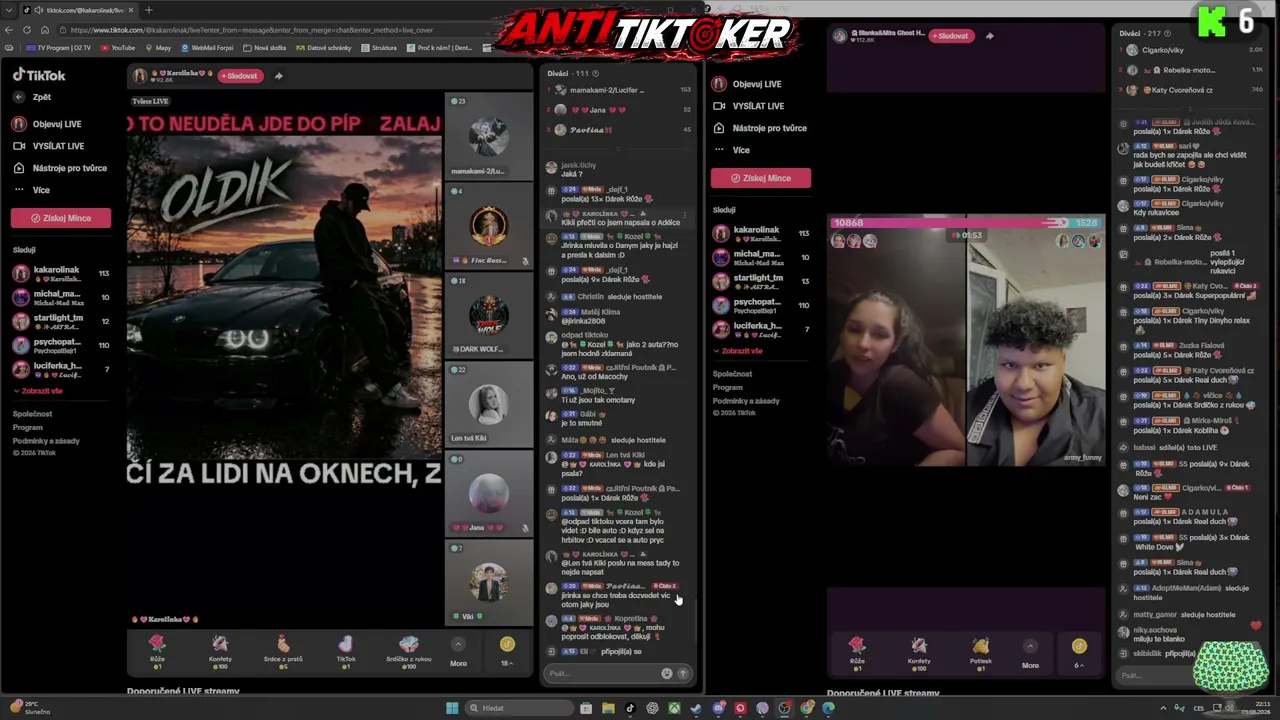Screen dimensions: 1280x720
Task: Show viewers info icon next to Diváci 217
Action: click(x=1168, y=34)
